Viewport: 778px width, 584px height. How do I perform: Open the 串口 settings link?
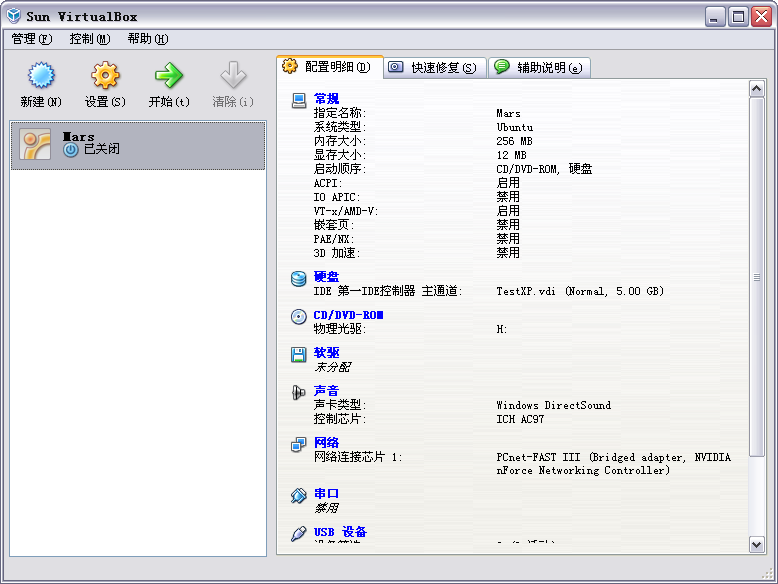[326, 494]
